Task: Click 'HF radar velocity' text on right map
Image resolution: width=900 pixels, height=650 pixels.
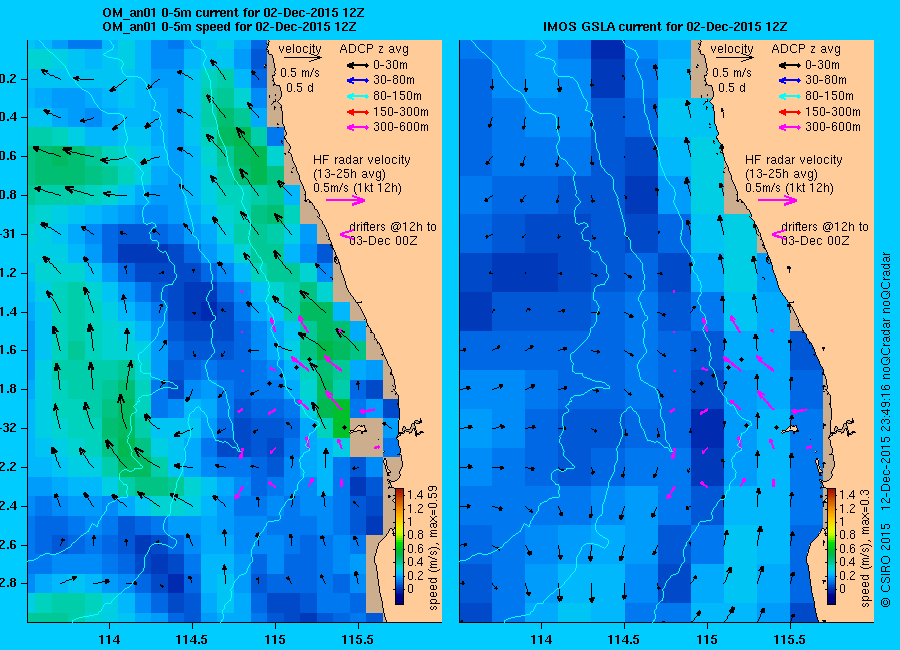Action: [794, 160]
